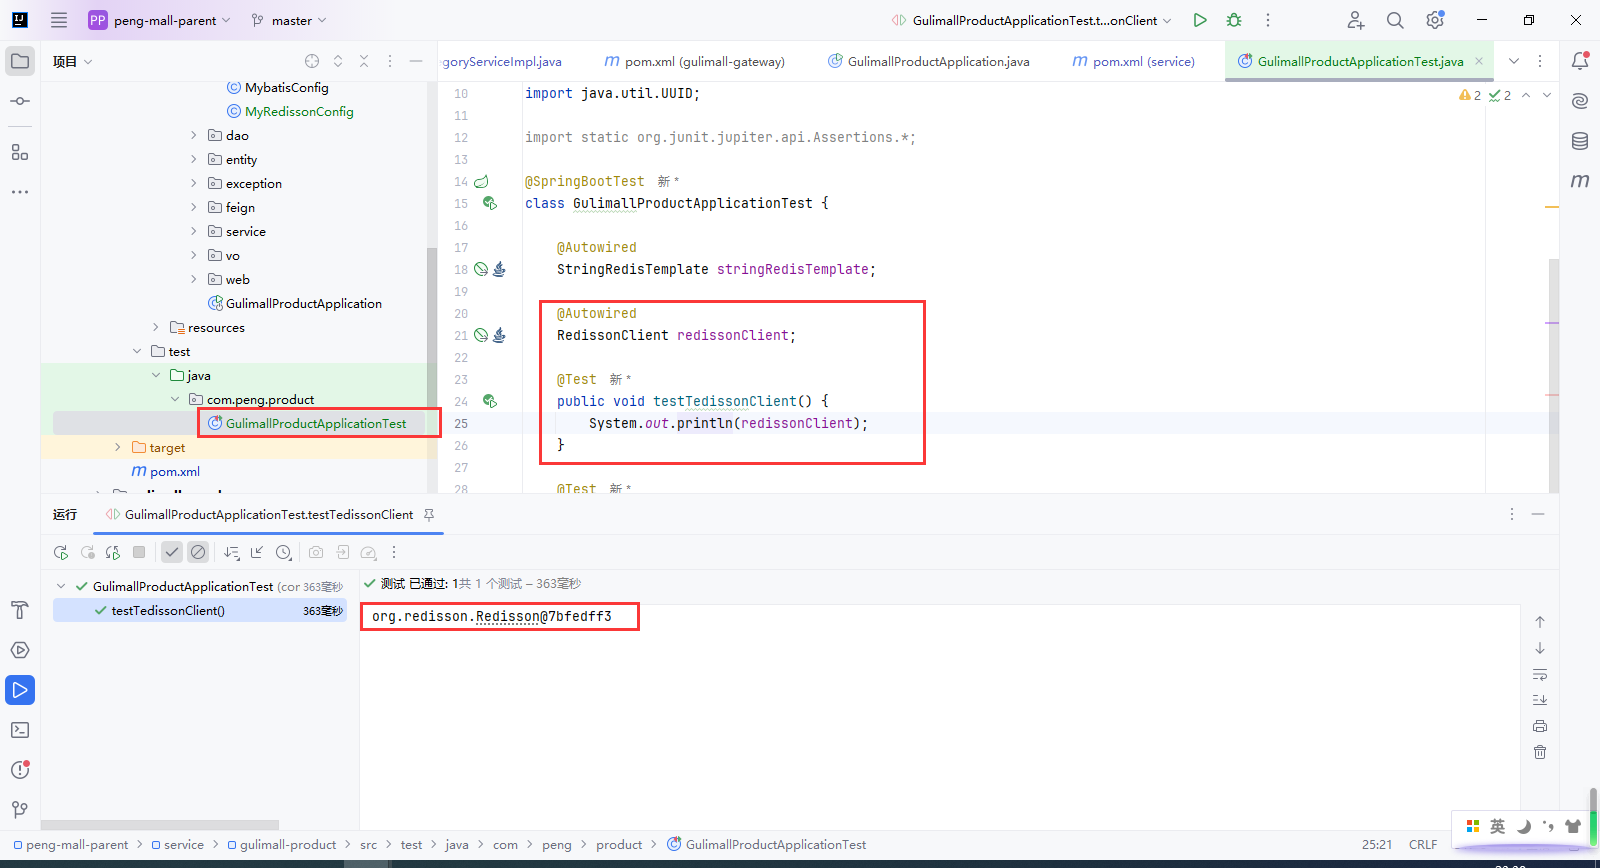
Task: Open the Build hammer tool window
Action: coord(20,610)
